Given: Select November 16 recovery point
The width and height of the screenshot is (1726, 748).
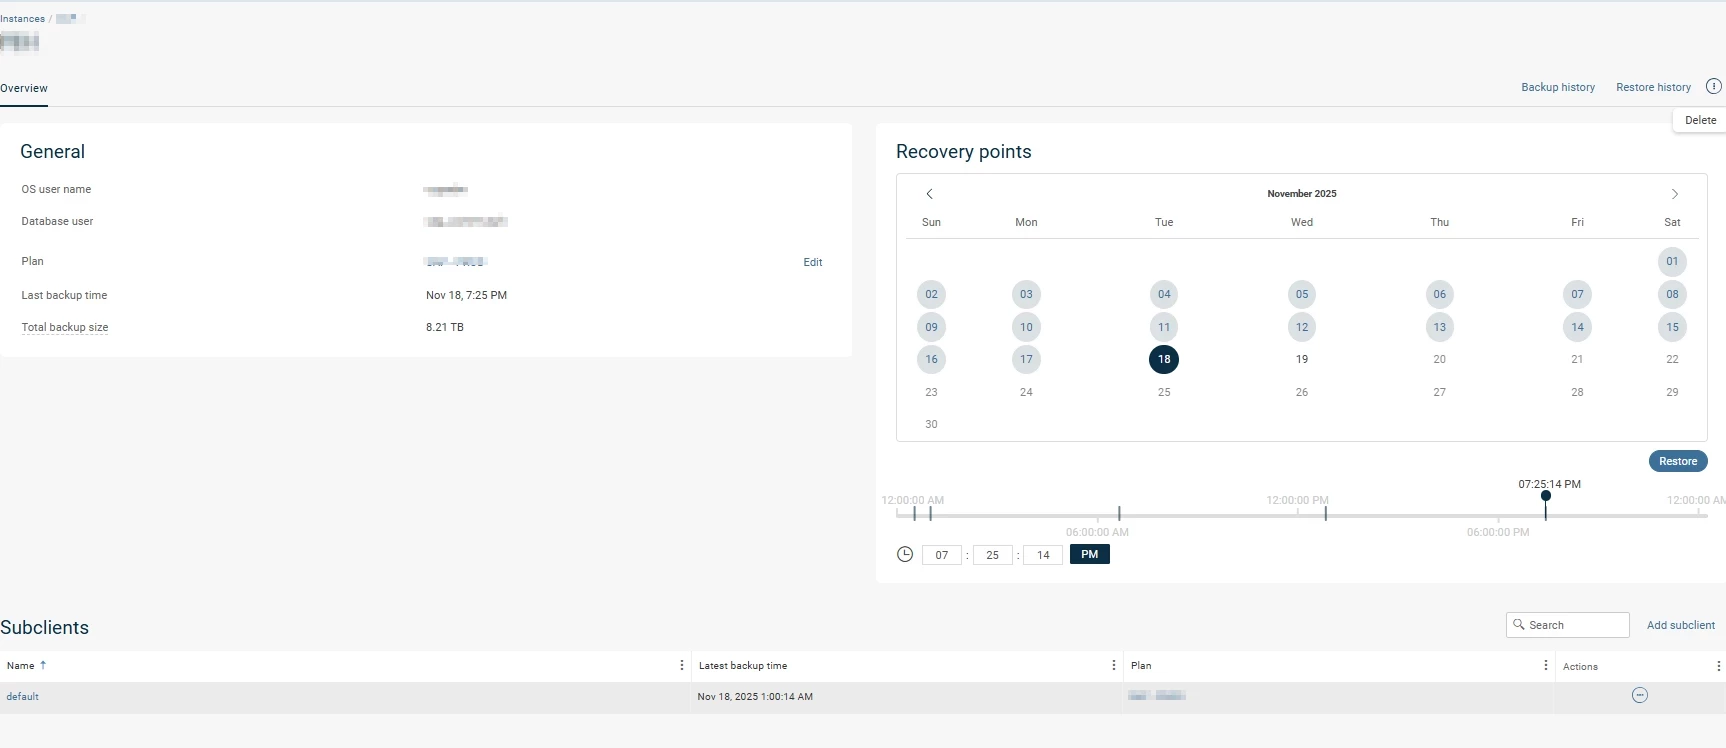Looking at the screenshot, I should [x=931, y=359].
